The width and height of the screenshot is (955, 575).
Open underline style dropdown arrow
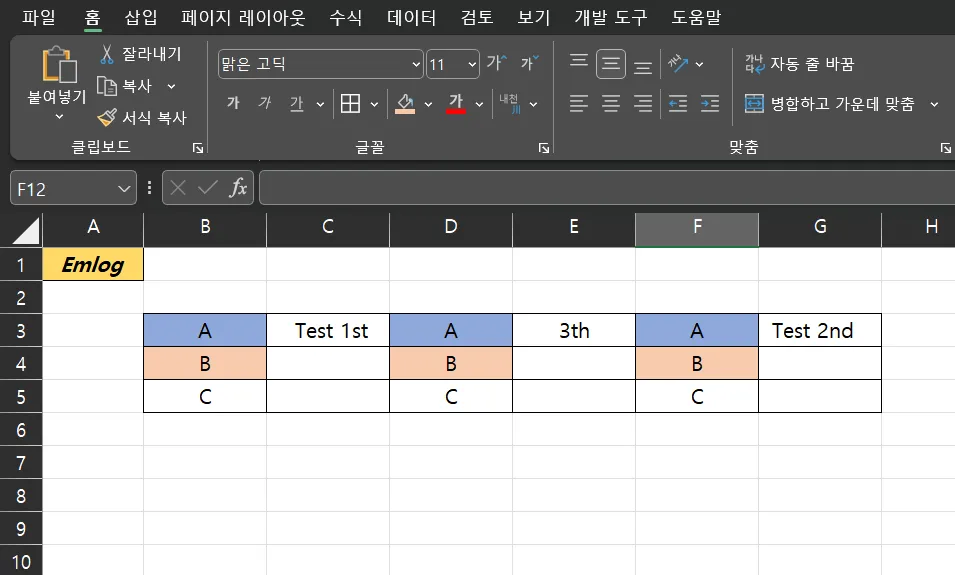click(x=320, y=104)
